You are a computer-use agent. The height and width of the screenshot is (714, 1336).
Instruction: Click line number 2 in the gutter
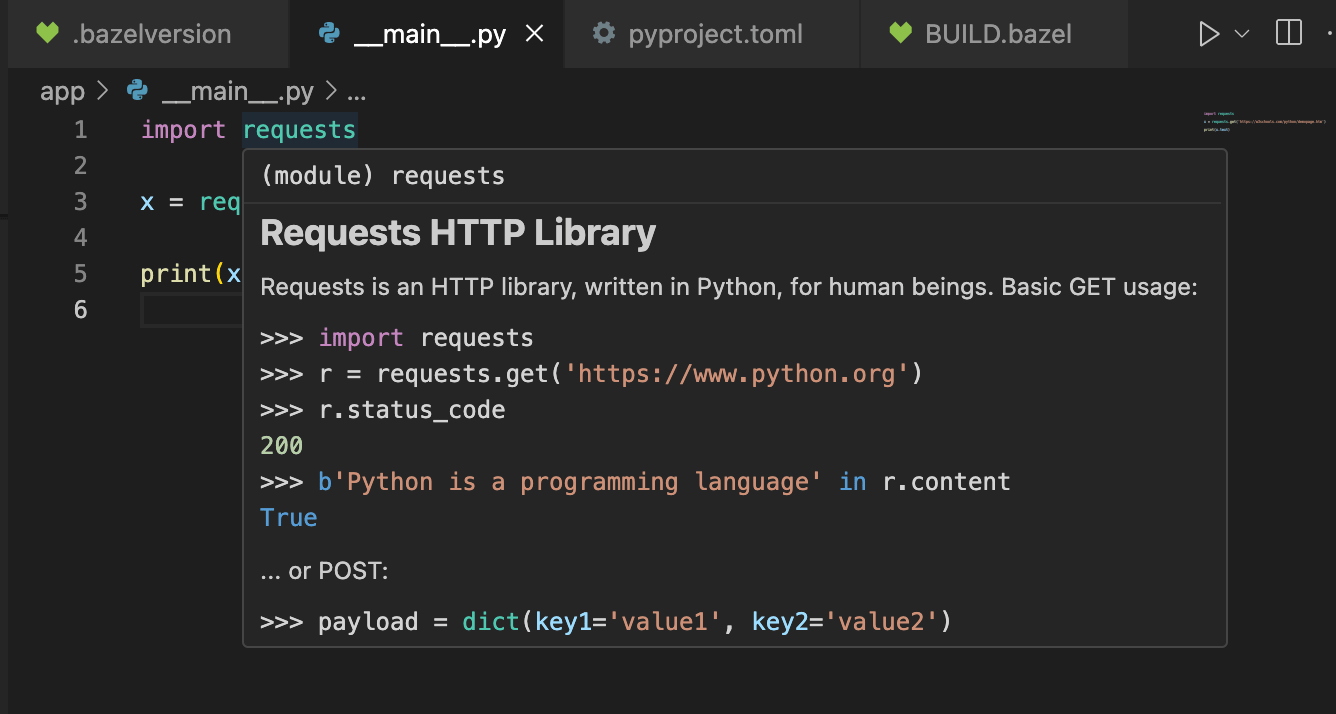80,166
